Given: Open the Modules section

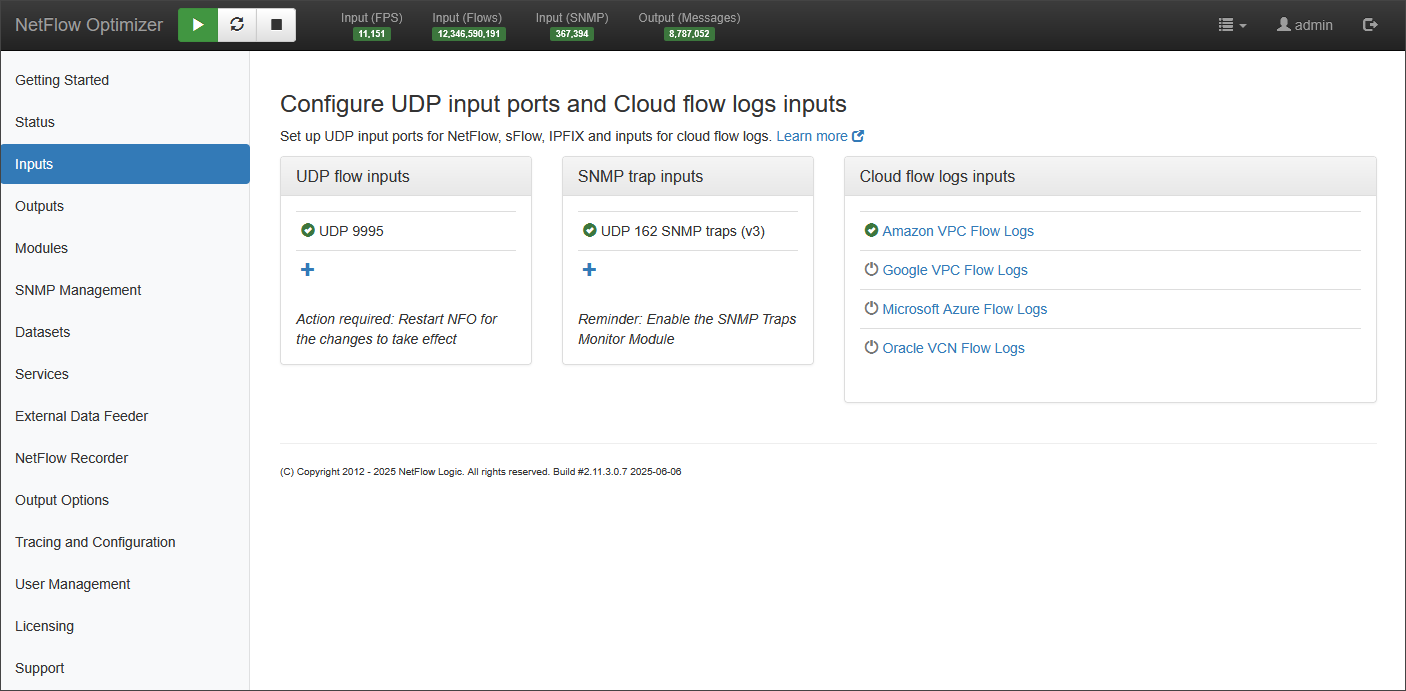Looking at the screenshot, I should pyautogui.click(x=125, y=248).
